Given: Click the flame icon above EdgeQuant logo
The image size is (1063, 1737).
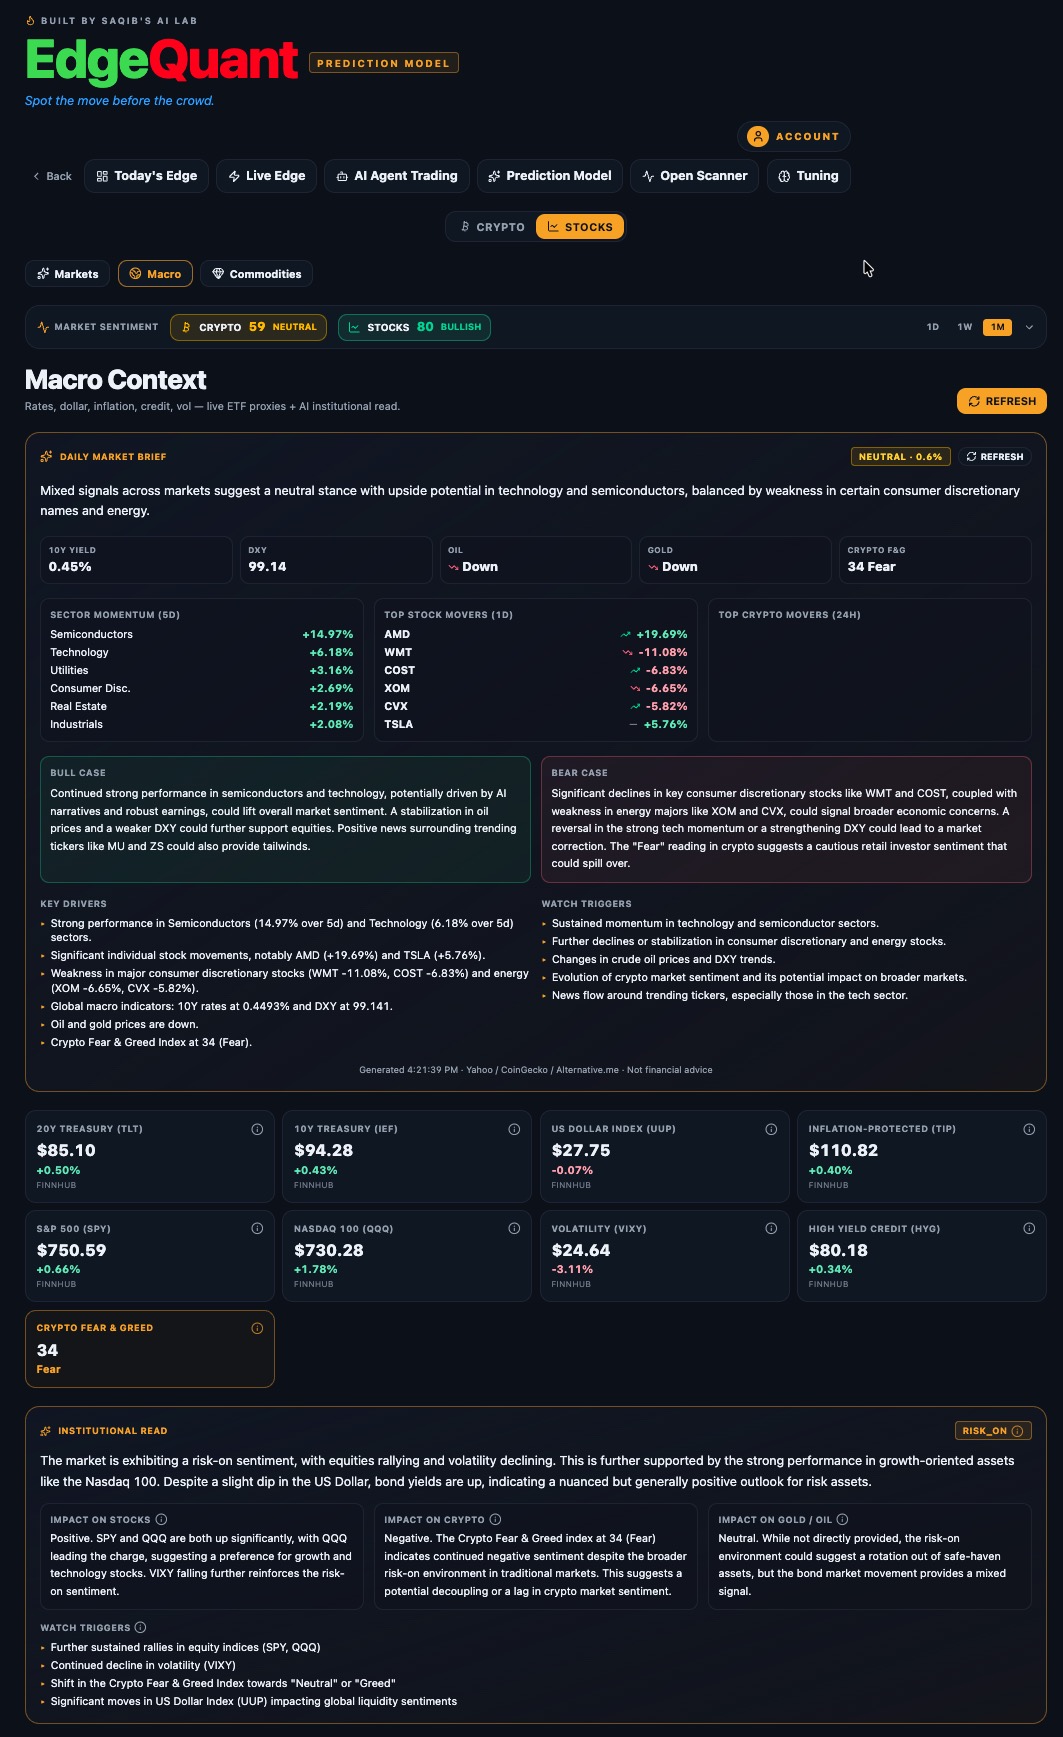Looking at the screenshot, I should pos(30,20).
